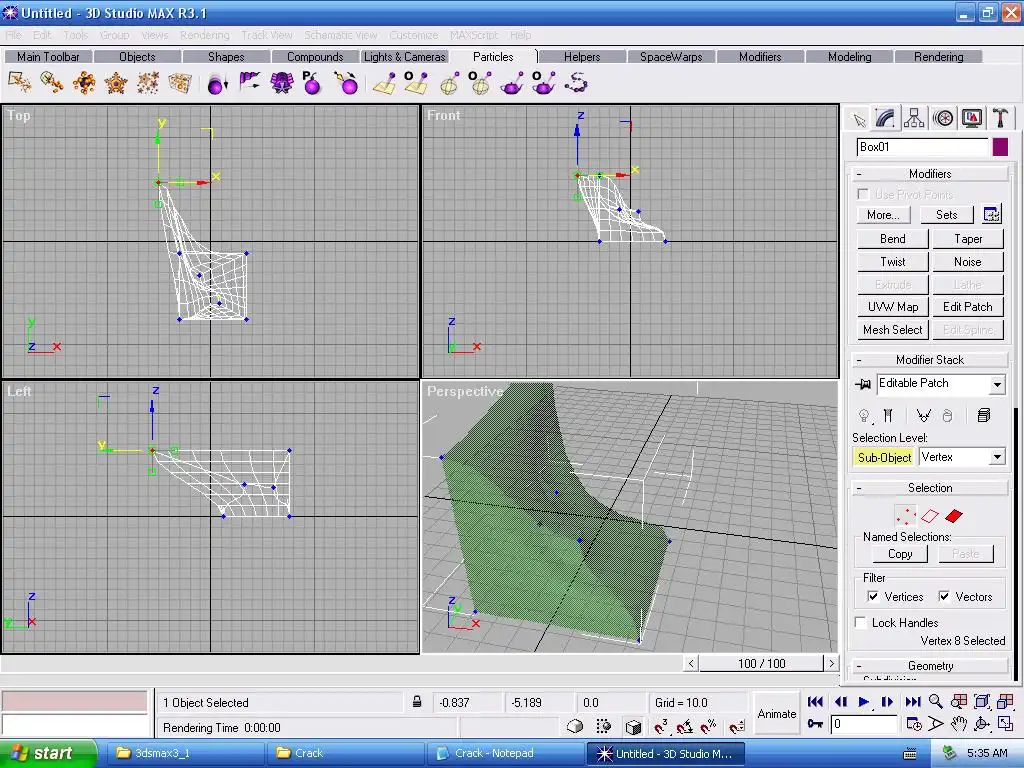Collapse the Selection rollout

(929, 488)
